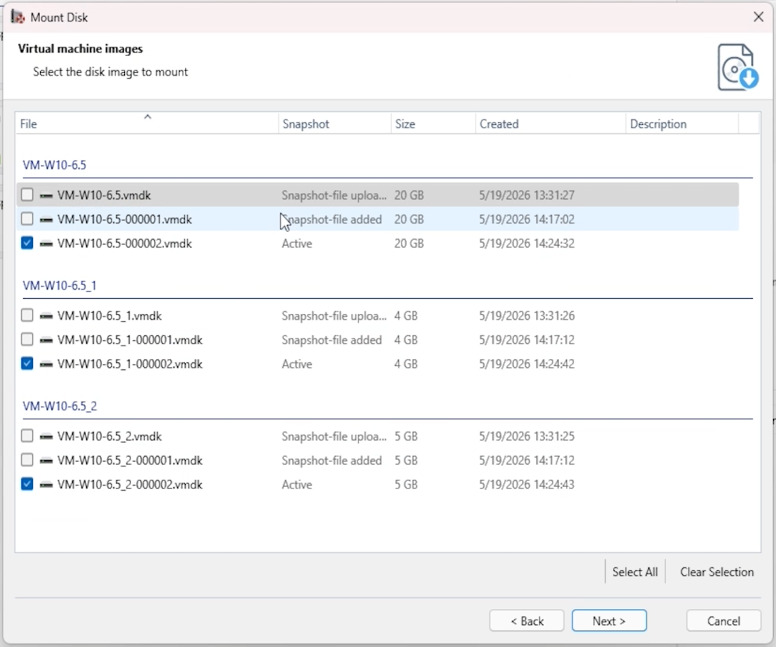776x647 pixels.
Task: Sort by the Size column header
Action: click(x=433, y=123)
